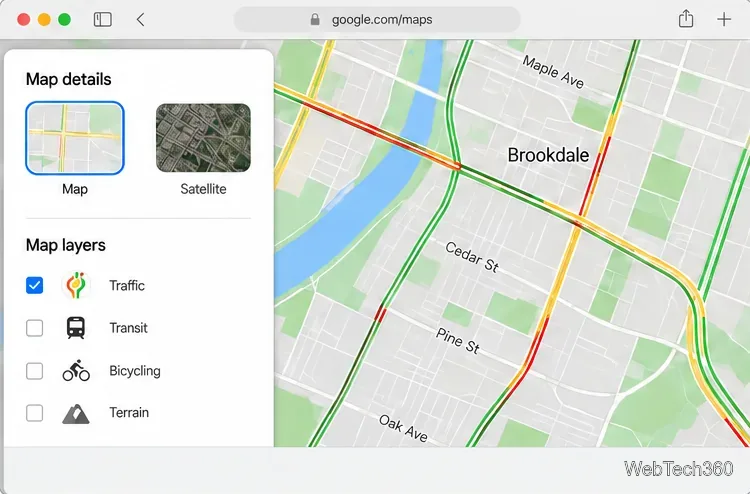Minimize window with yellow button
750x494 pixels.
tap(44, 20)
